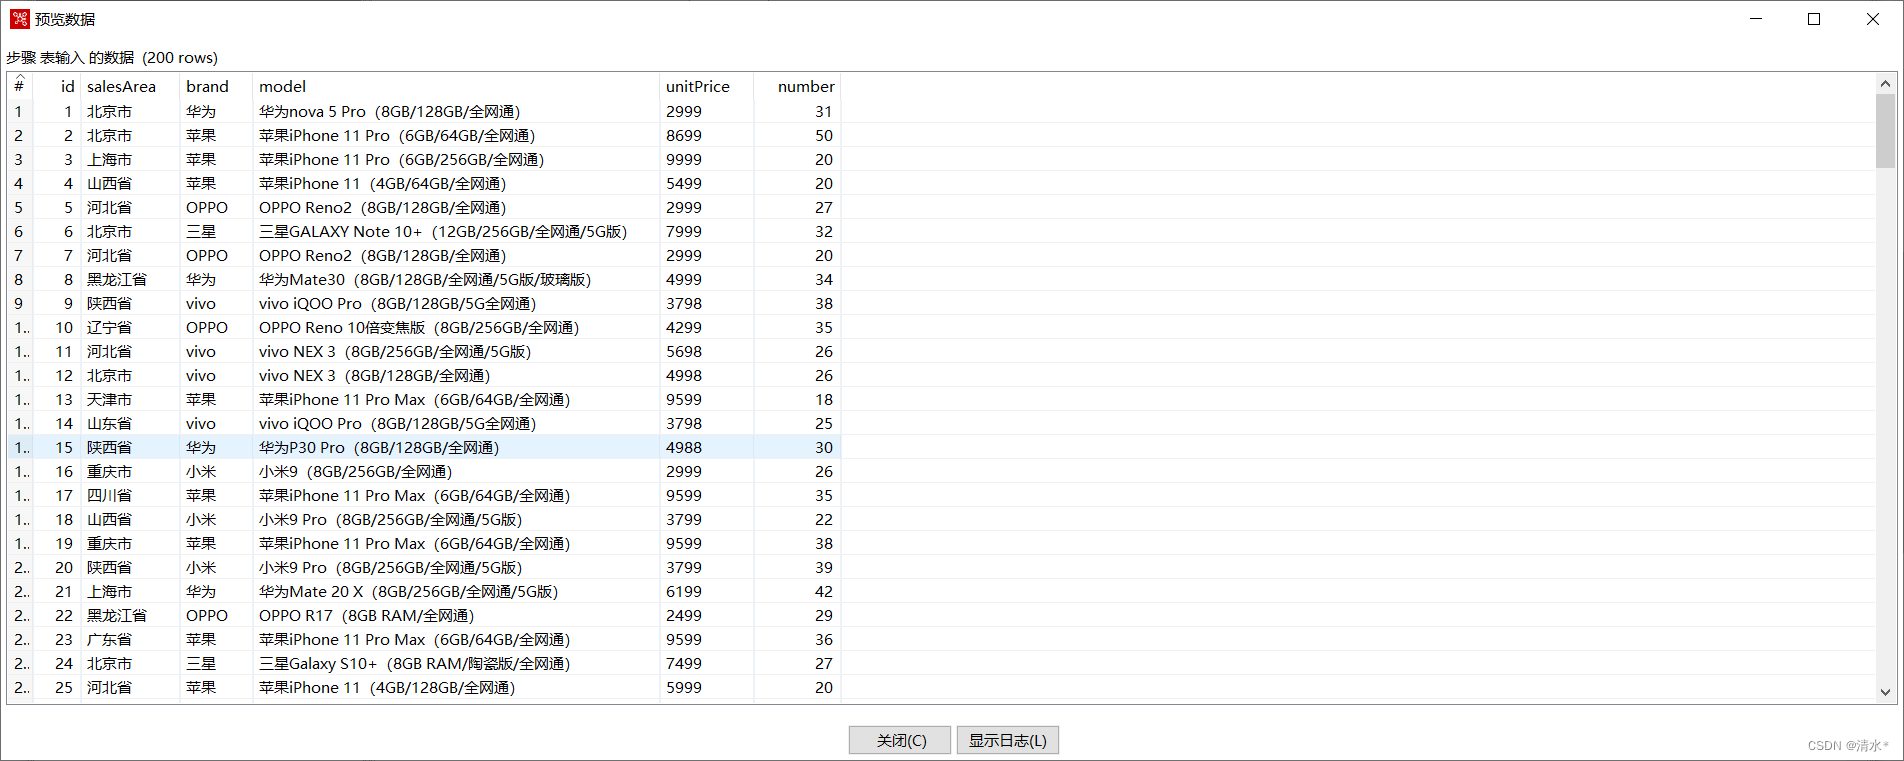
Task: Maximize the 预览数据 window
Action: click(x=1814, y=19)
